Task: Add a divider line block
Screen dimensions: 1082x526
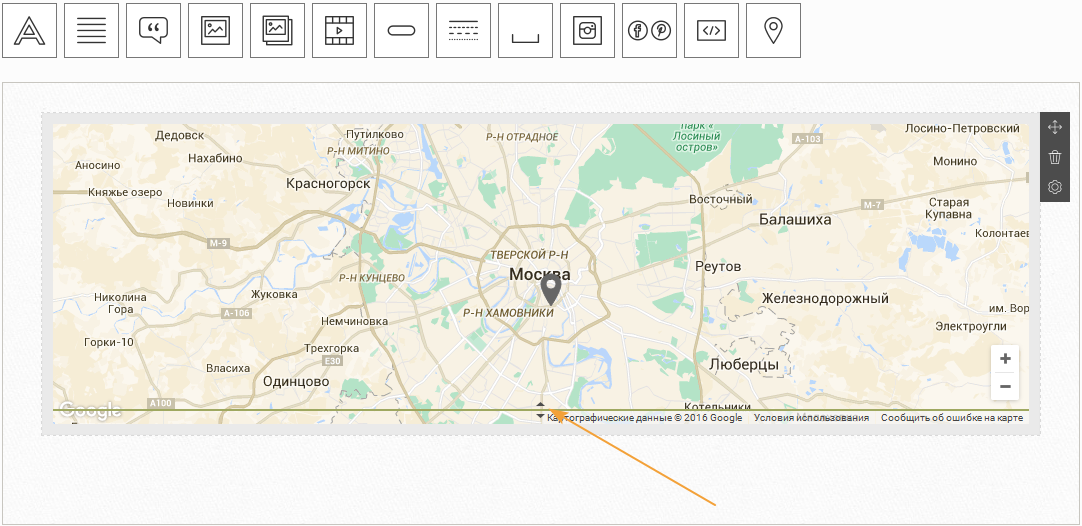Action: tap(463, 30)
